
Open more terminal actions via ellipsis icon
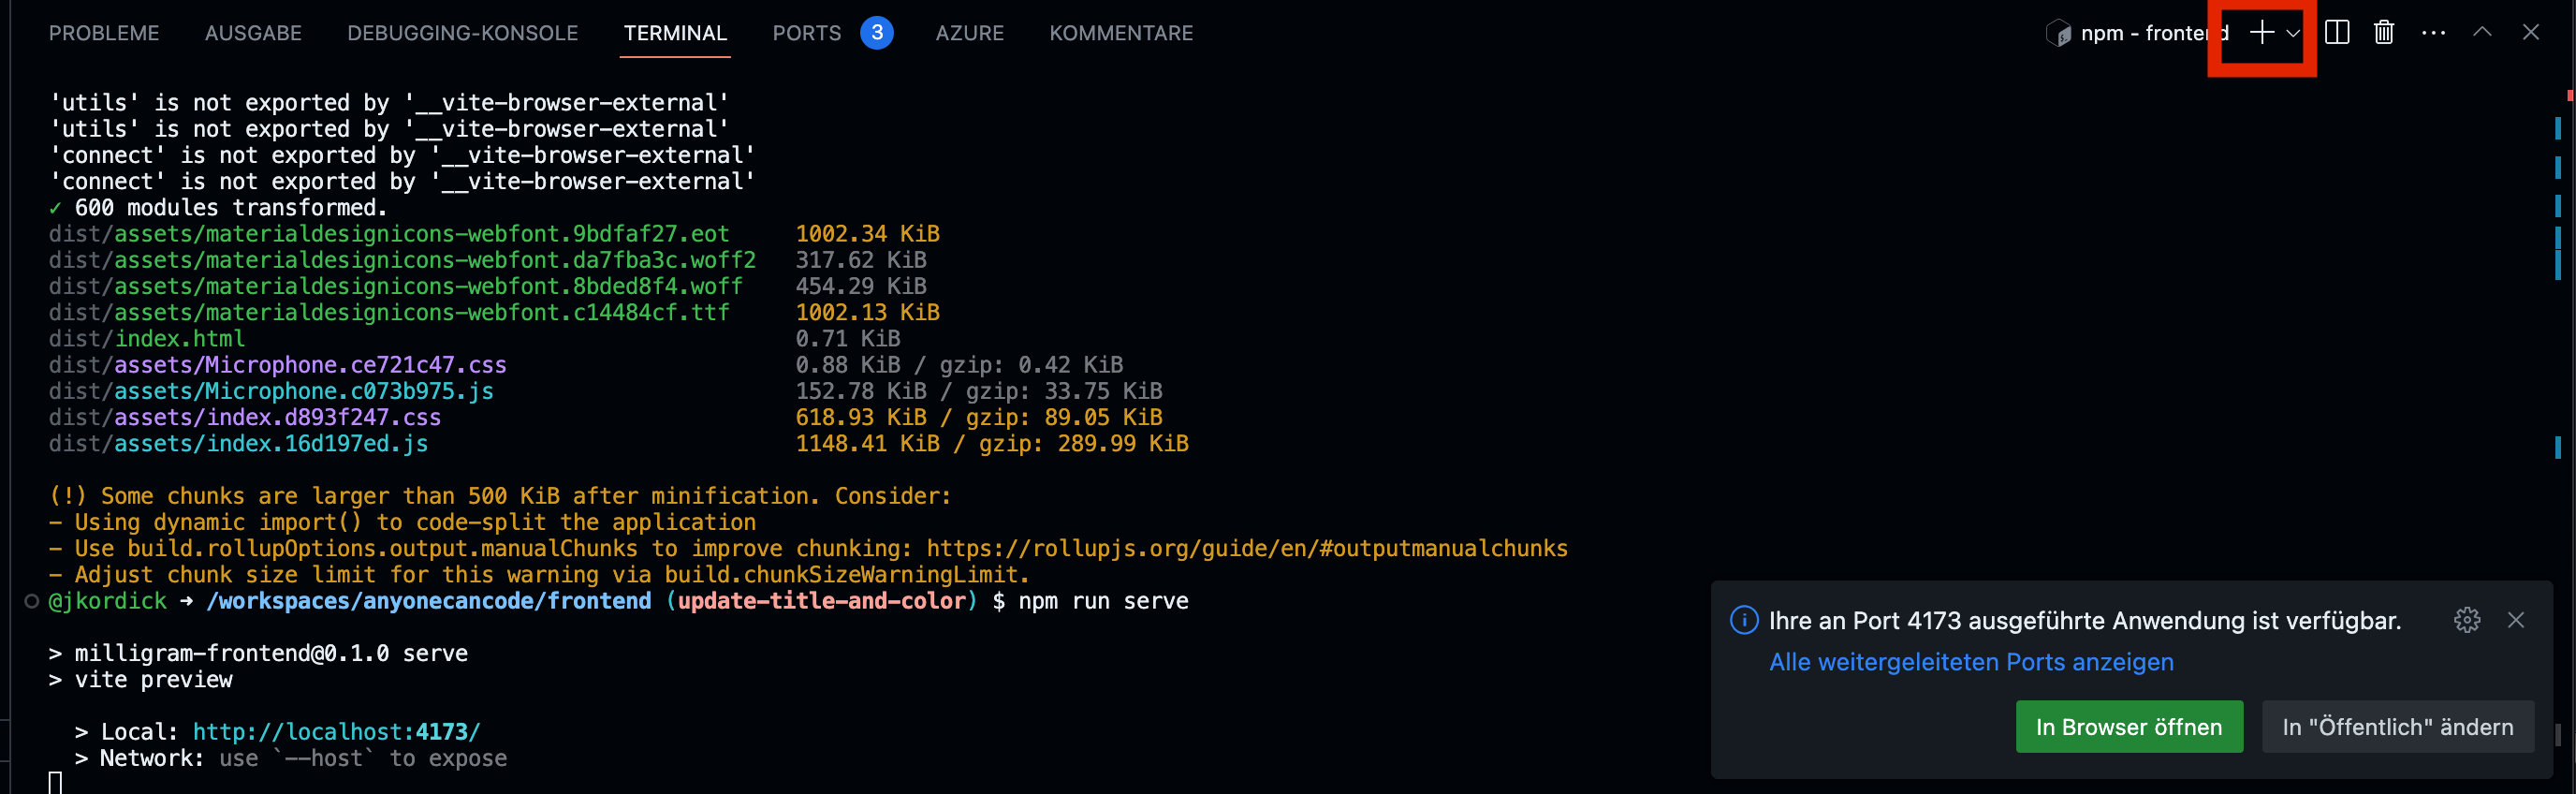point(2432,33)
